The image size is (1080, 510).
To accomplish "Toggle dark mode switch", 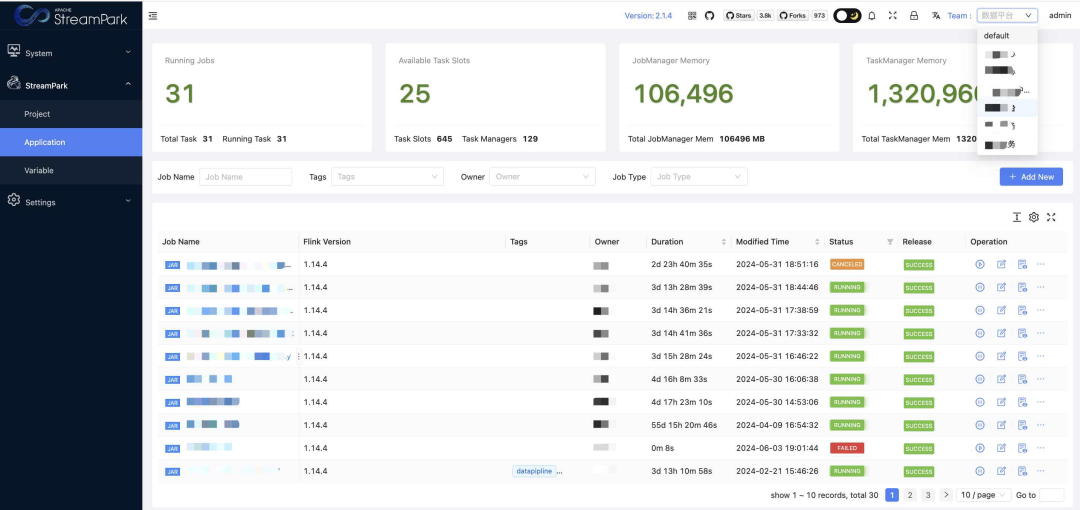I will coord(847,16).
